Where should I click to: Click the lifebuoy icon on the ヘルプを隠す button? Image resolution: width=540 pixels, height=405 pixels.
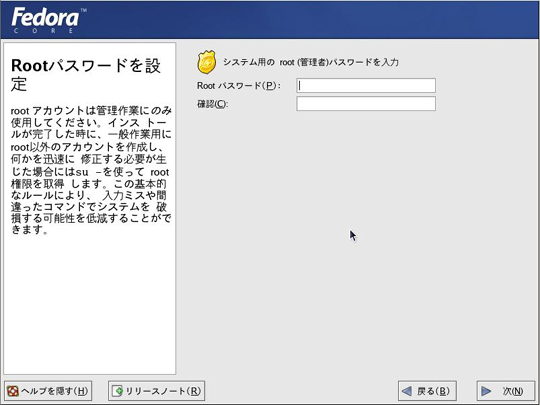[x=13, y=391]
